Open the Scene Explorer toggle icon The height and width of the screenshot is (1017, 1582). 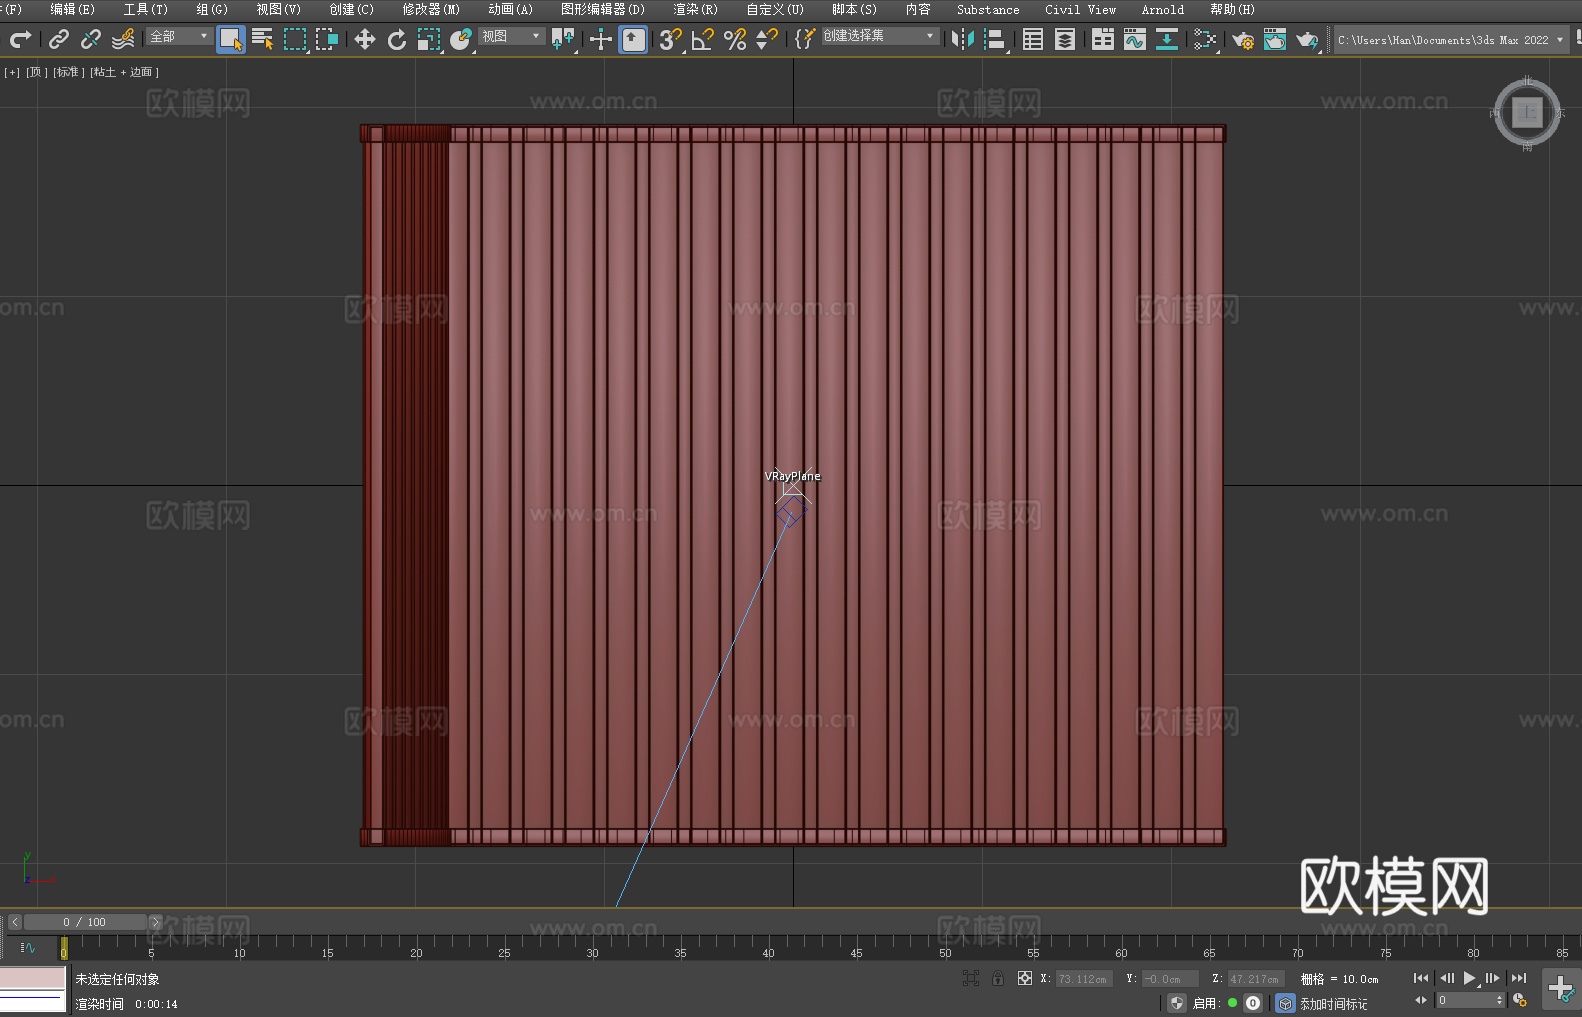1033,39
